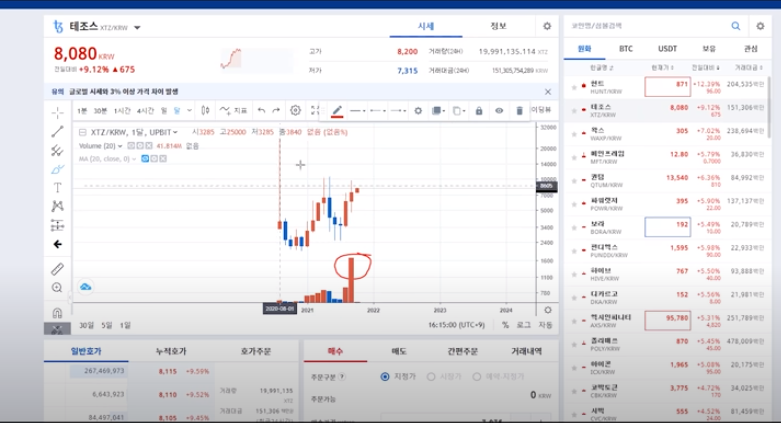
Task: Redo the chart action
Action: point(276,110)
